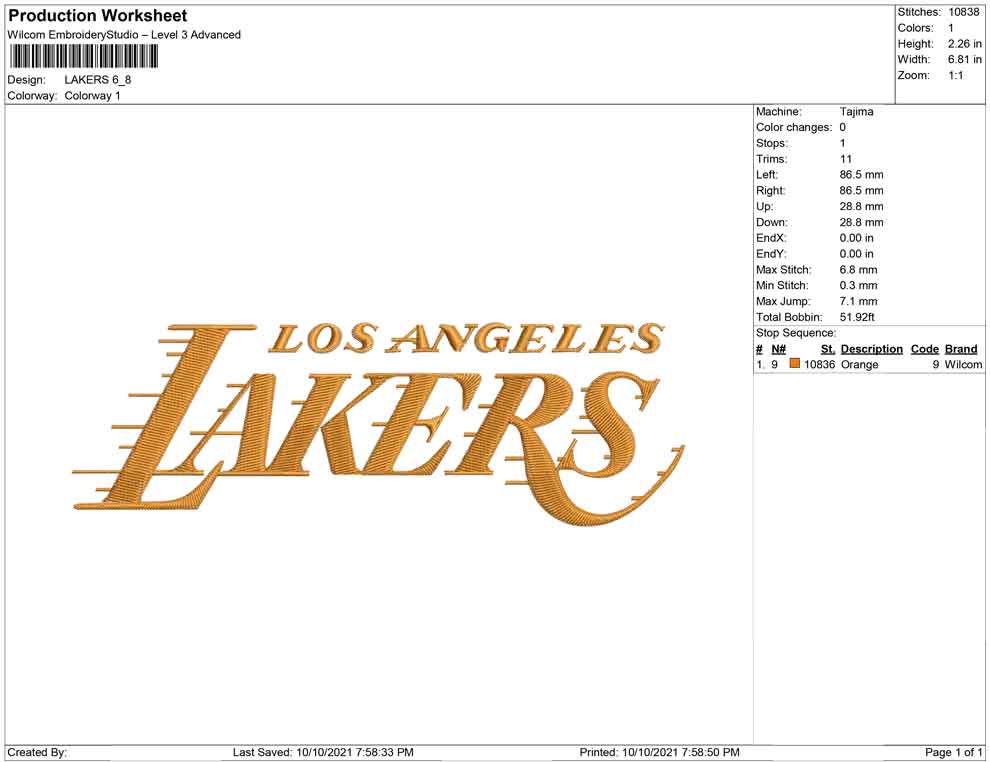Click the 'Last Saved: 10/10/2021 7:58:33 PM' footer
The width and height of the screenshot is (990, 762).
coord(323,752)
